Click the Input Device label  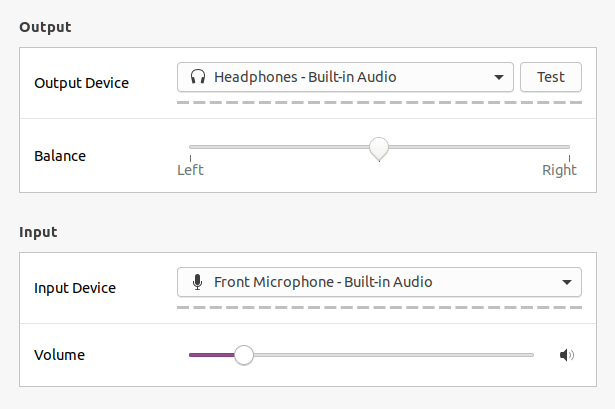[x=75, y=288]
